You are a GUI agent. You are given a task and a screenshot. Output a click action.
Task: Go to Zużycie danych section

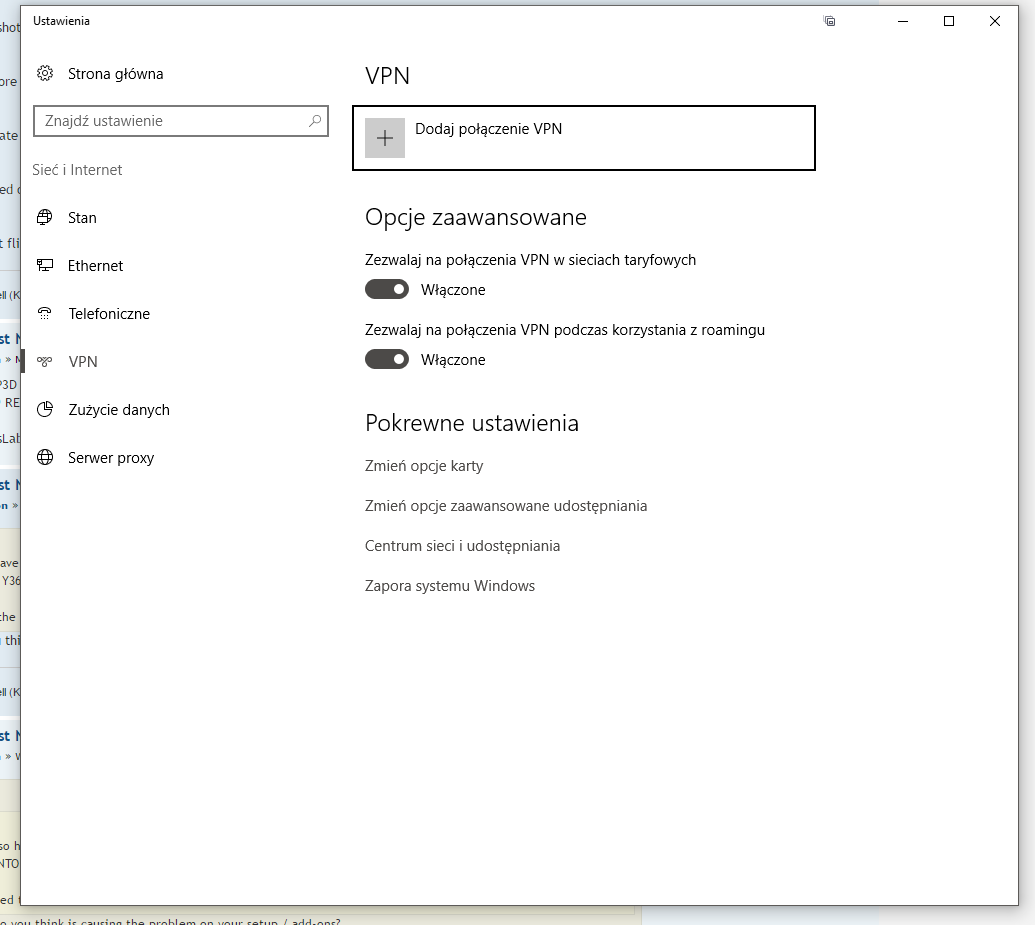[x=118, y=410]
